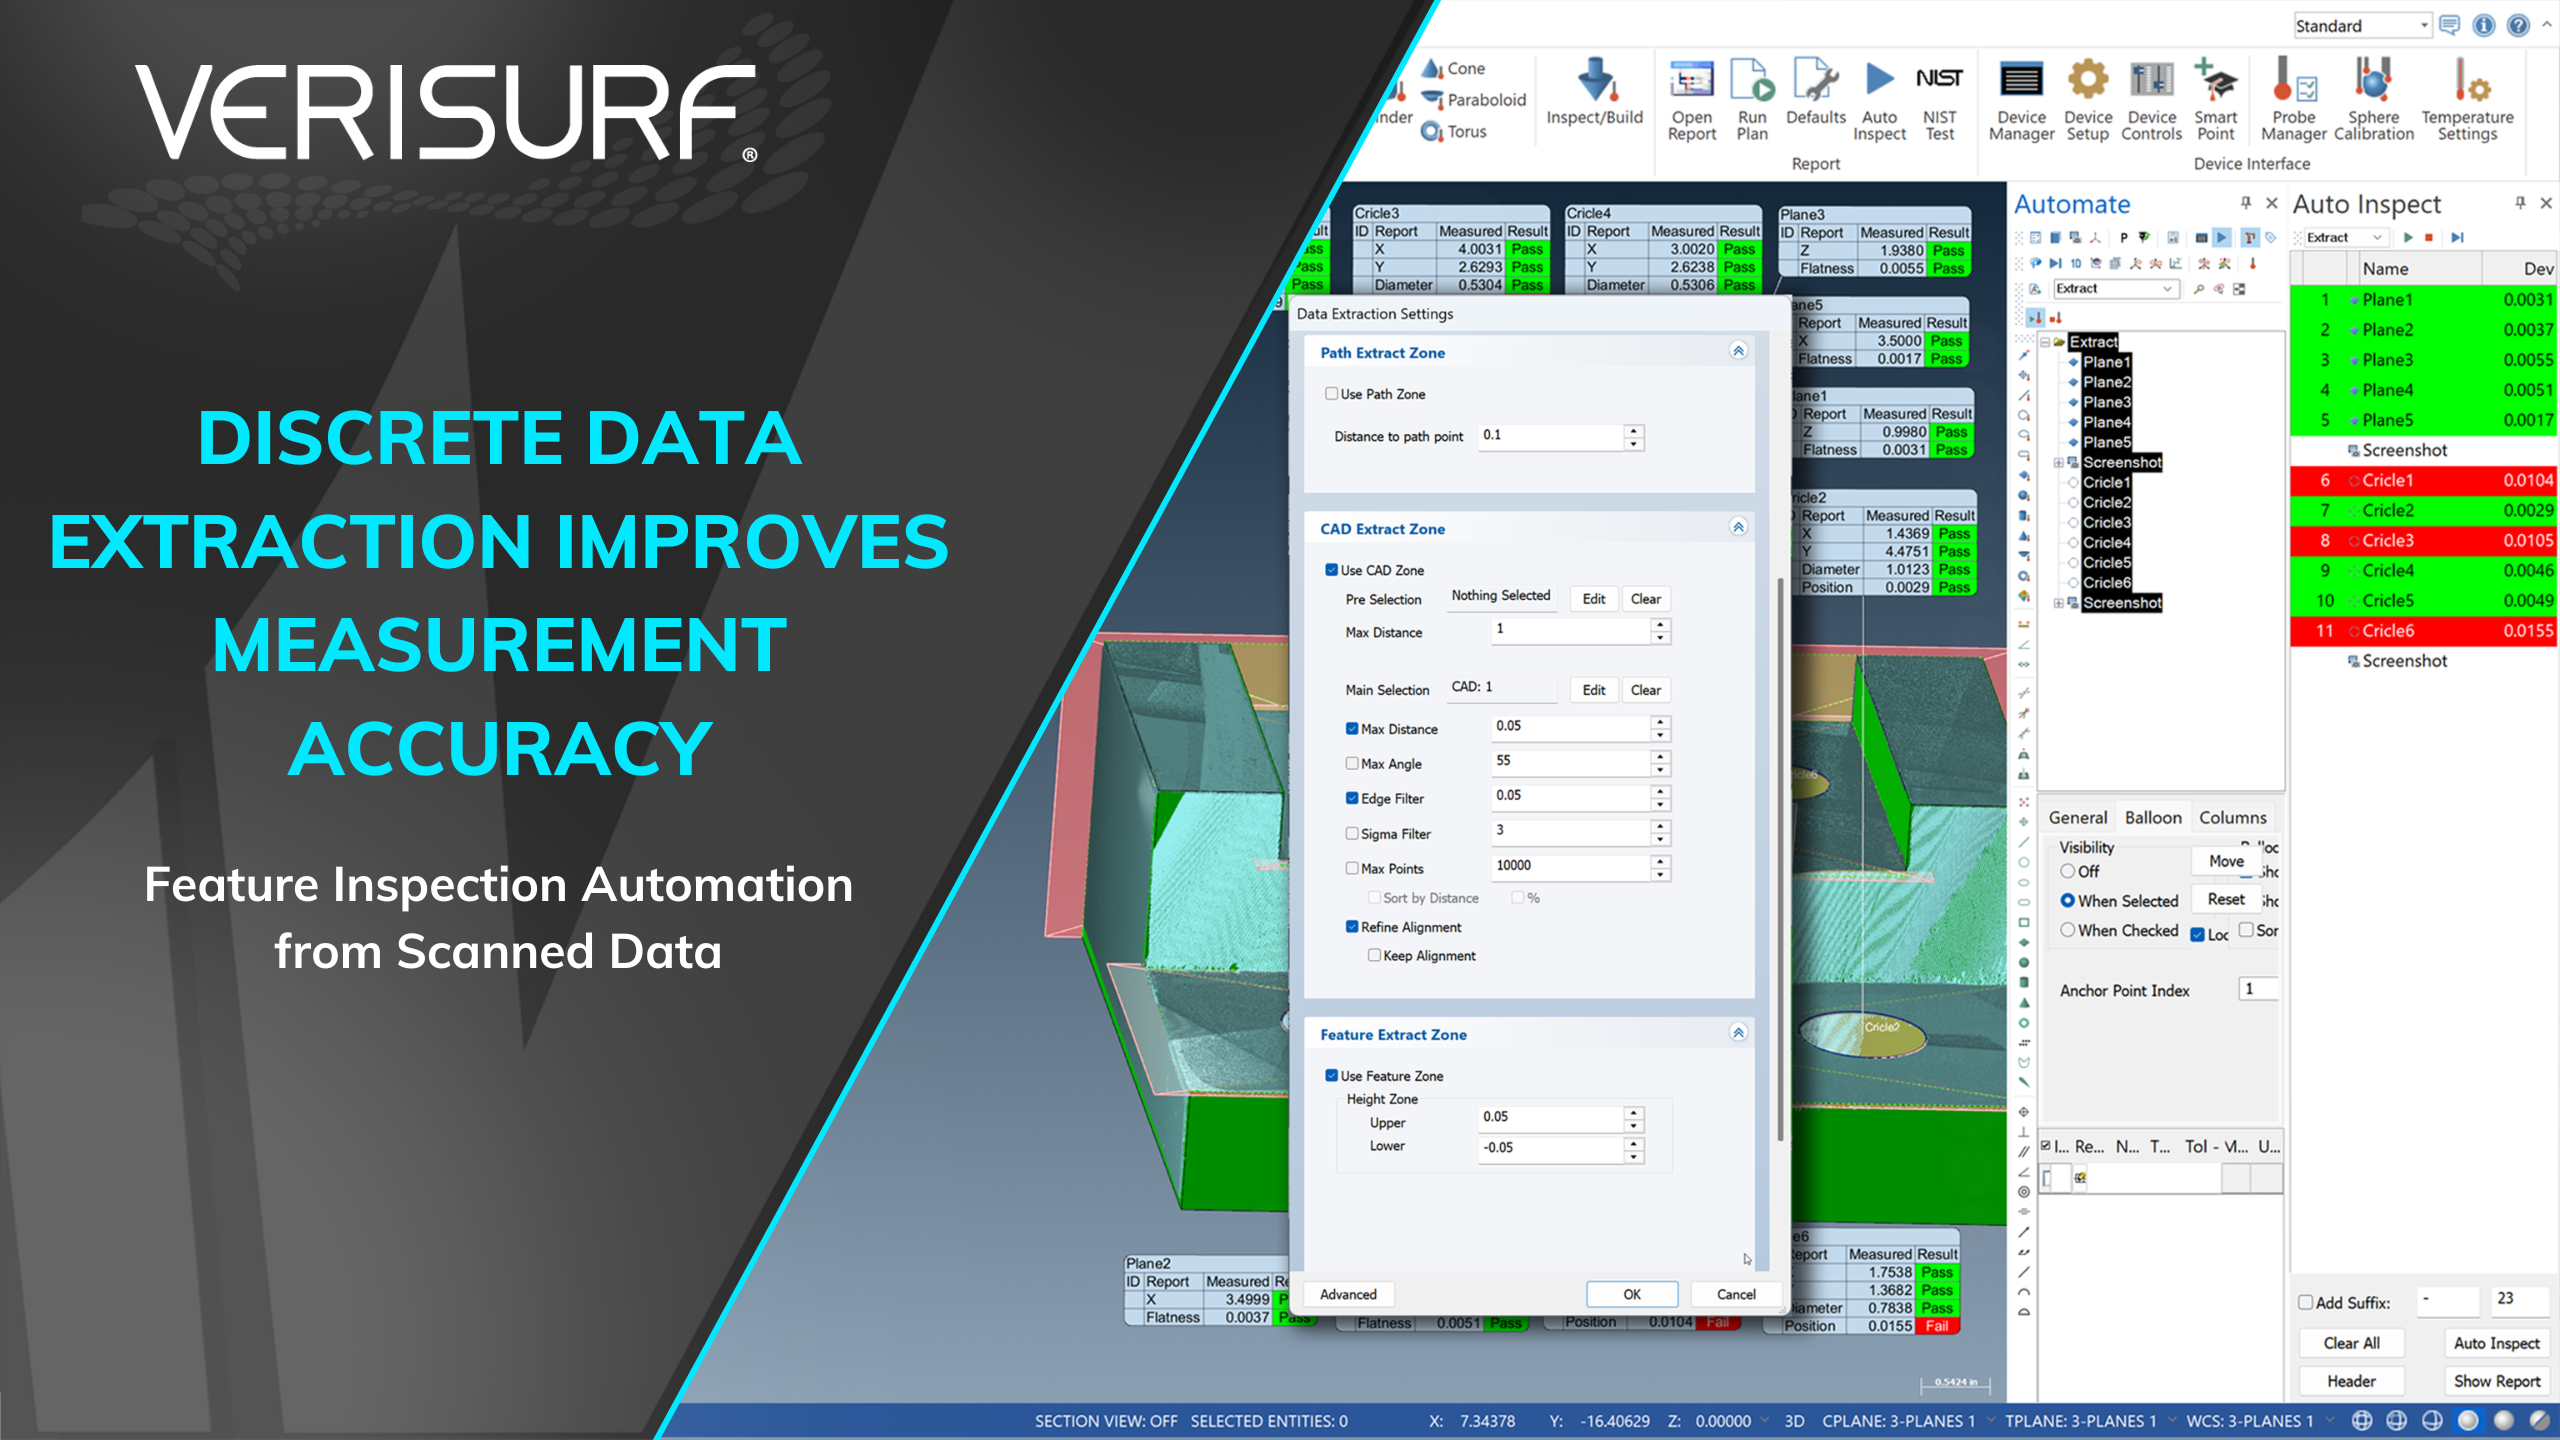This screenshot has width=2560, height=1440.
Task: Expand the first Screenshot tree node
Action: click(x=2059, y=462)
